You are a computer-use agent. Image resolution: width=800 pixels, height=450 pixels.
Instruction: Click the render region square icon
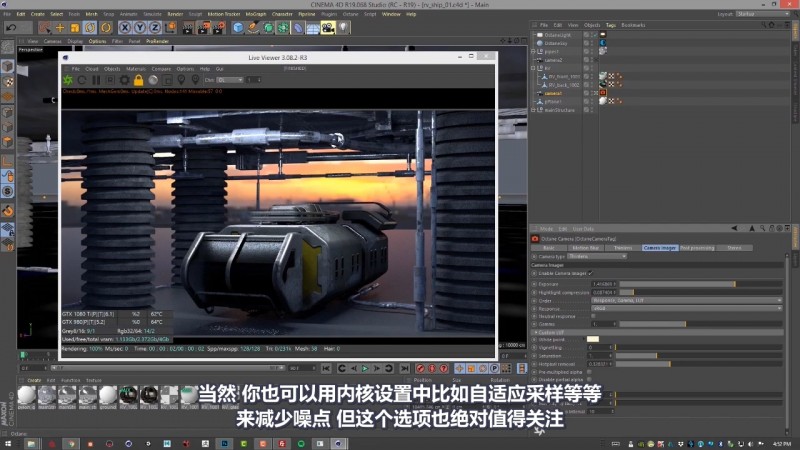pyautogui.click(x=167, y=80)
